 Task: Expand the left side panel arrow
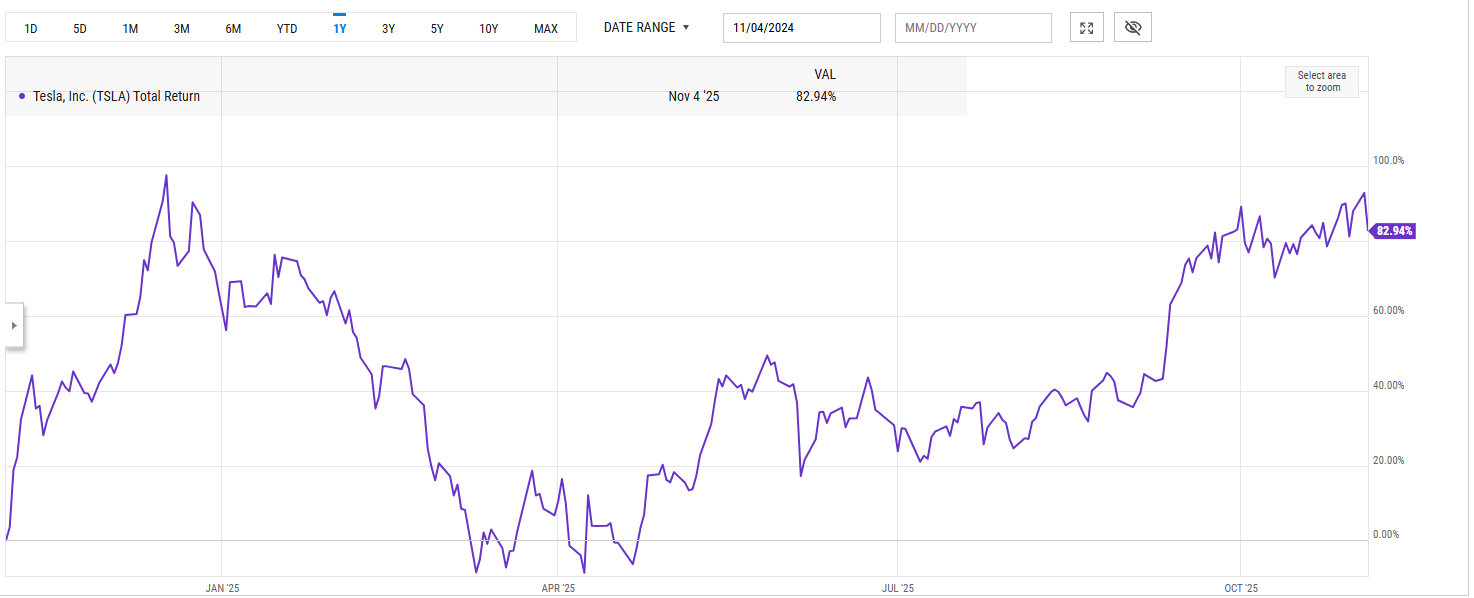(13, 325)
